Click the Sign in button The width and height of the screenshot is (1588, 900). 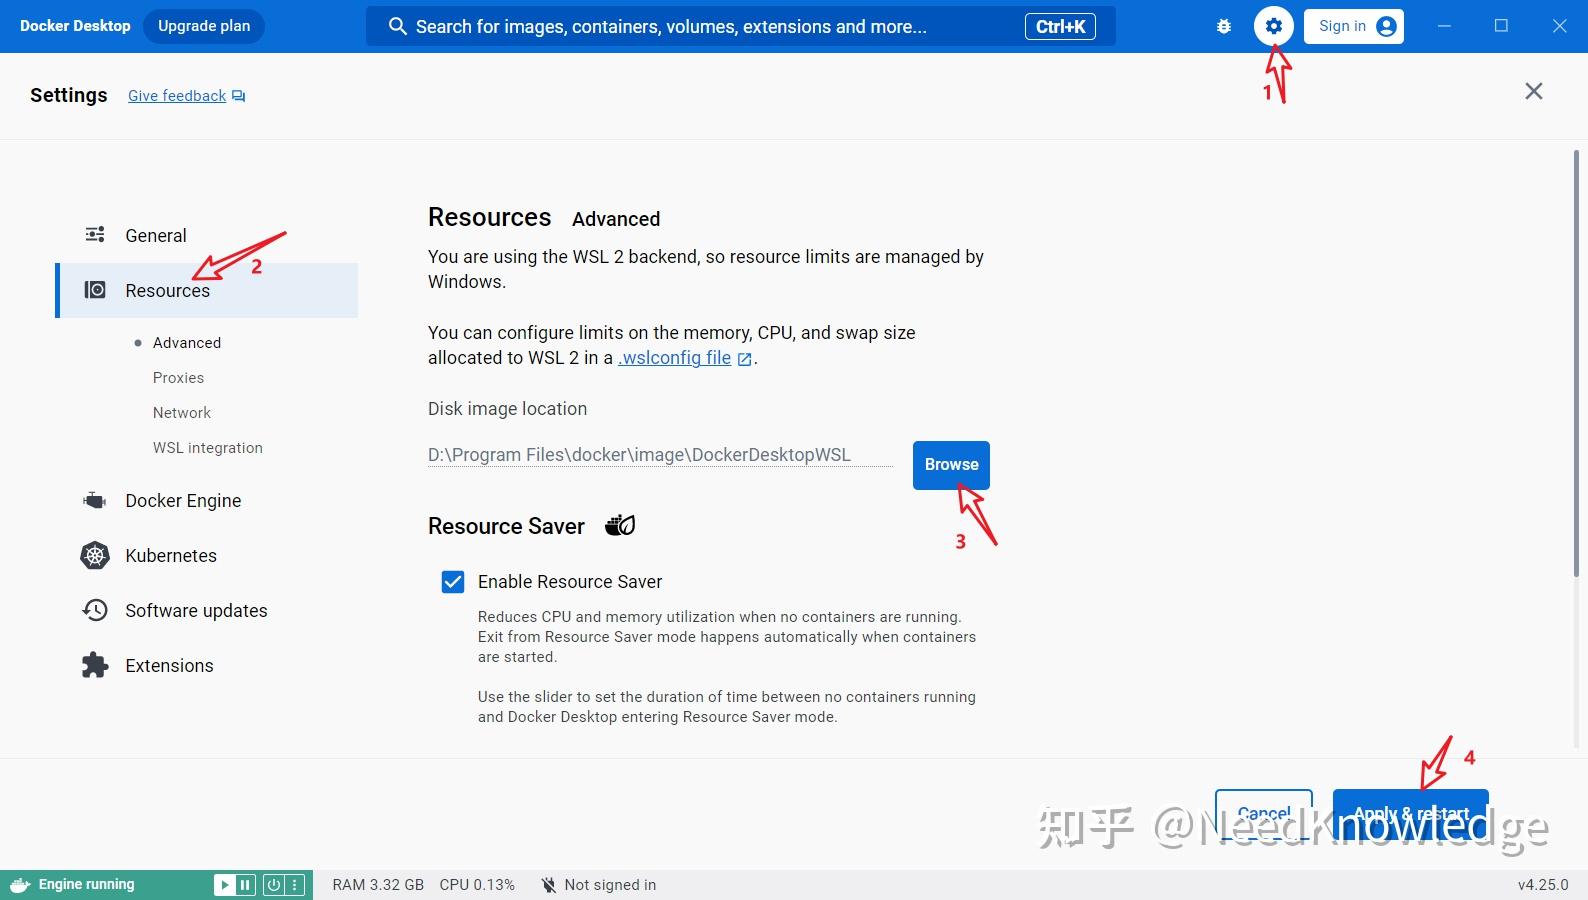click(1354, 27)
